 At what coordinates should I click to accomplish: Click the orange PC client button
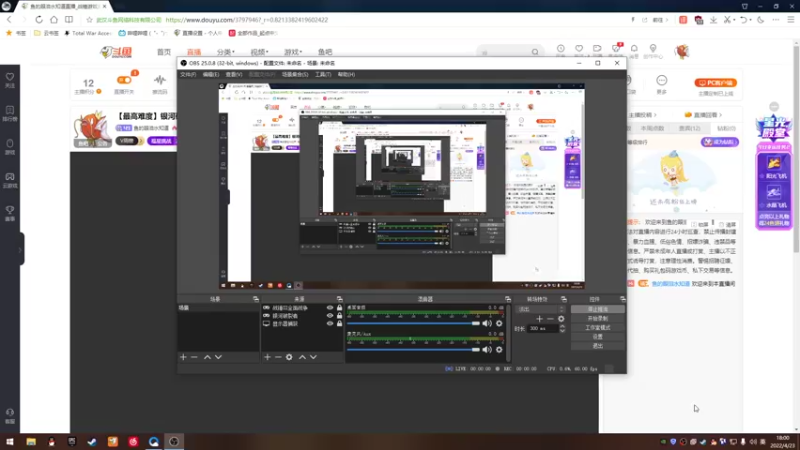pyautogui.click(x=715, y=83)
